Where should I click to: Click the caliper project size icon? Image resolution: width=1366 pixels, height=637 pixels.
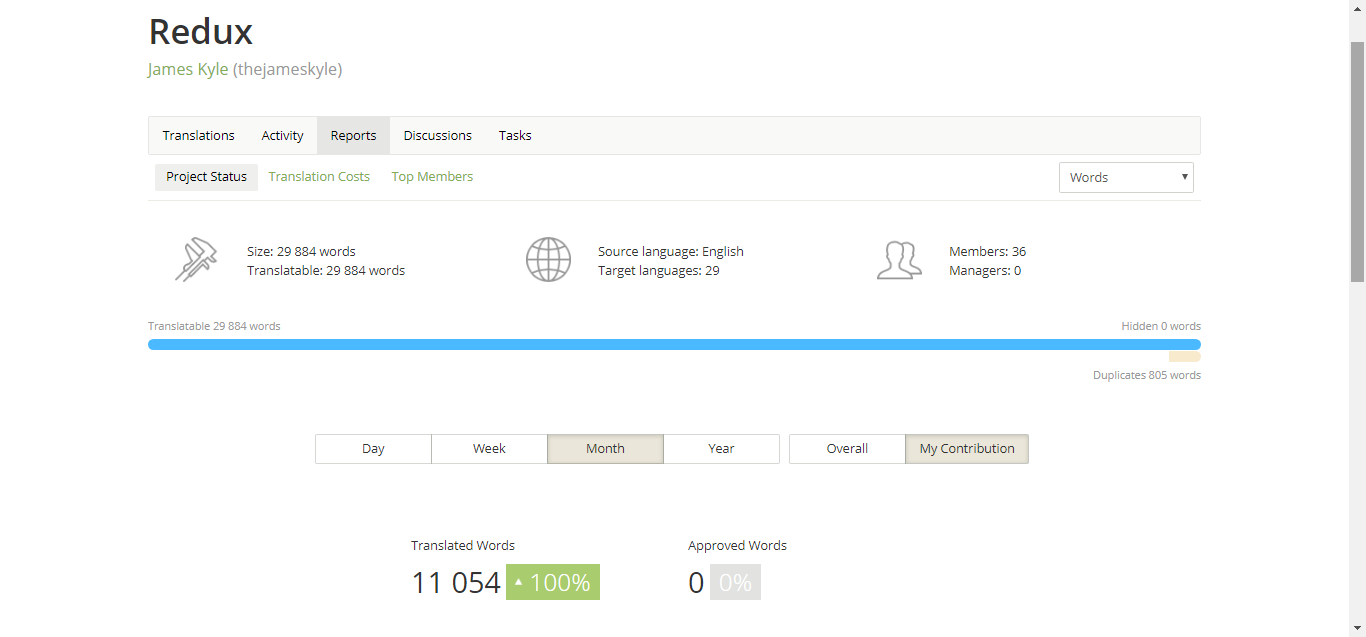196,259
